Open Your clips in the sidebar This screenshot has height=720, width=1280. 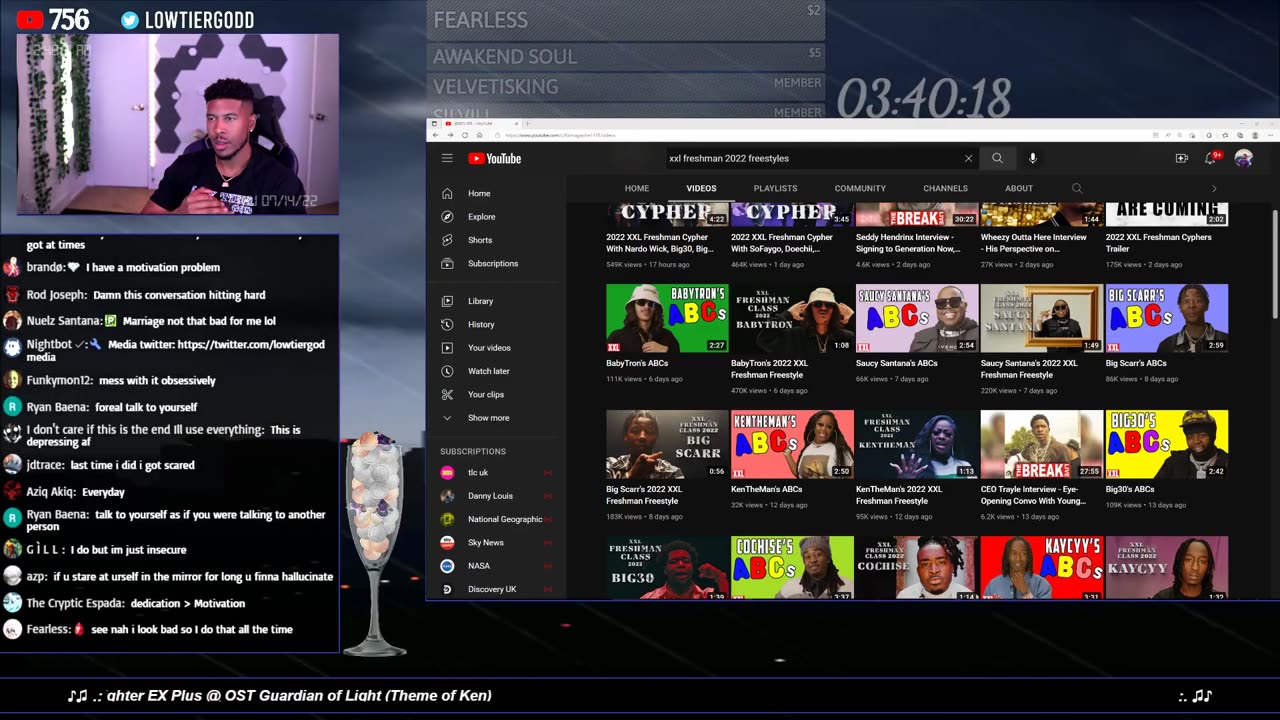point(496,394)
